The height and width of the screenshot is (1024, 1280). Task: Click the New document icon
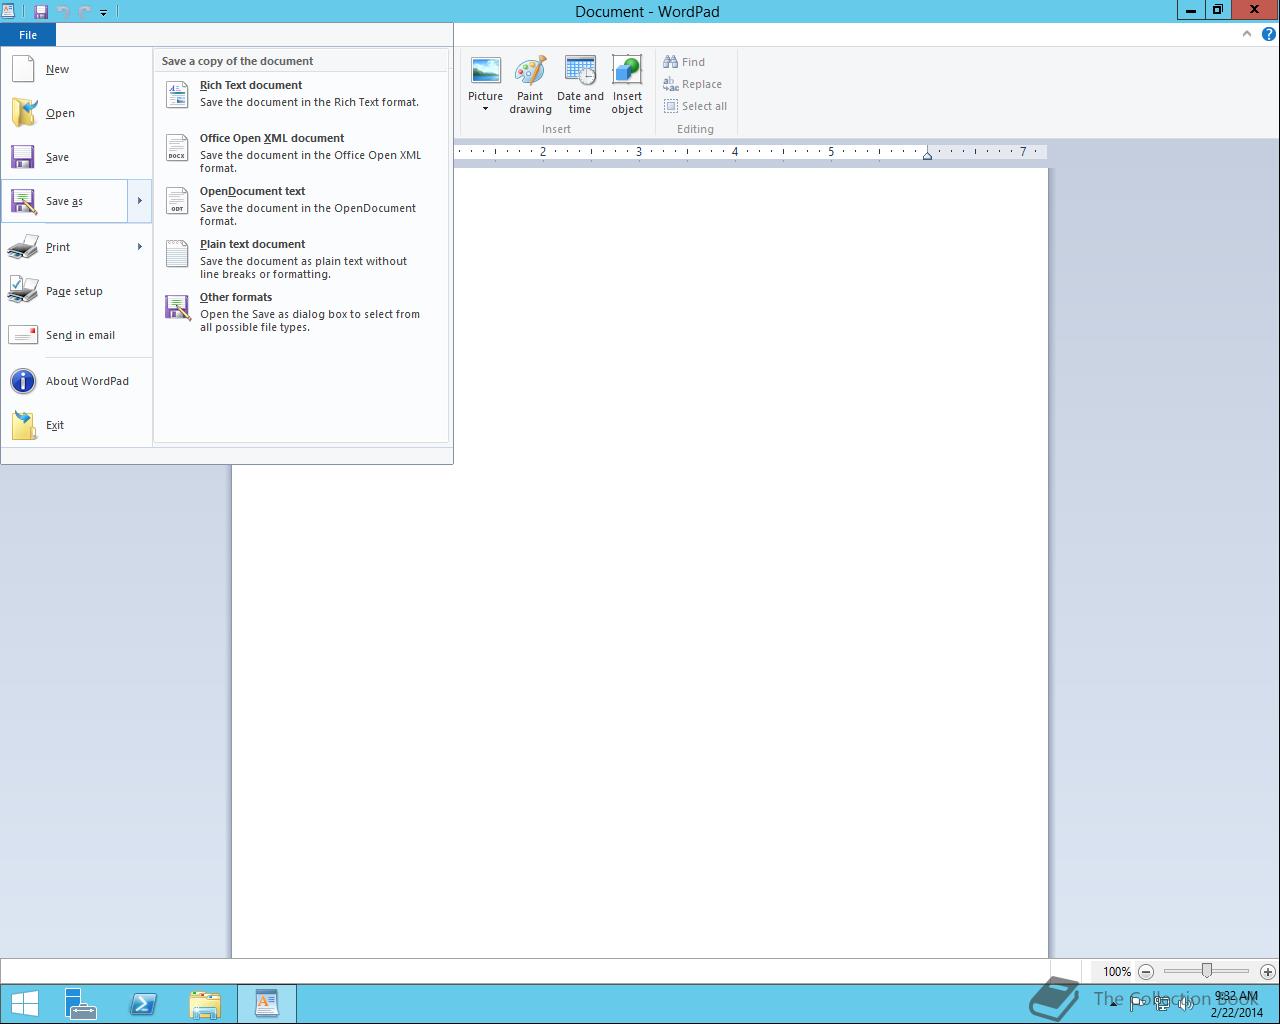23,69
